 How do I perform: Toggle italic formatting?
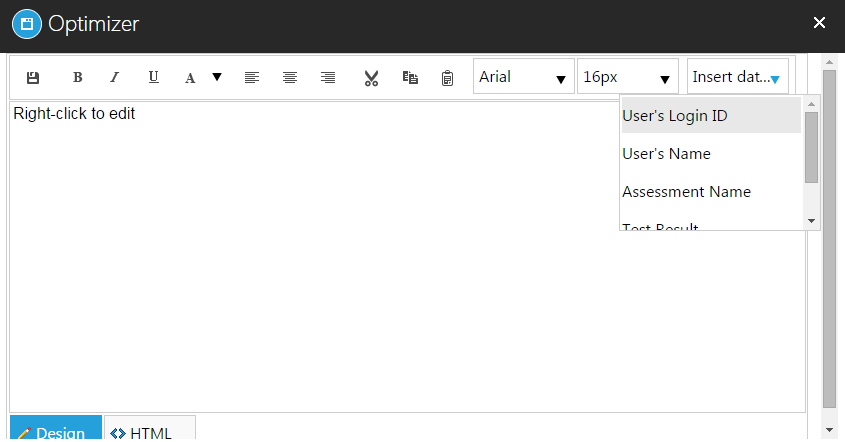tap(114, 78)
